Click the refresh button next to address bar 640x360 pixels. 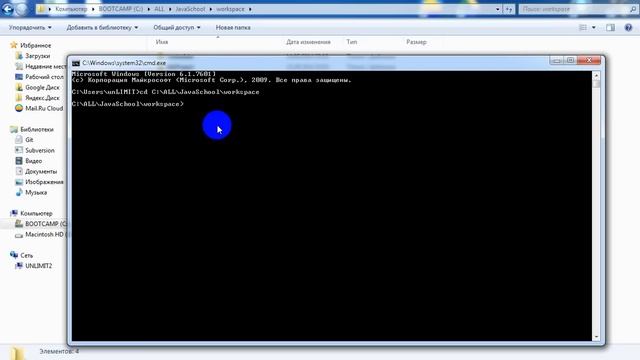pos(509,9)
